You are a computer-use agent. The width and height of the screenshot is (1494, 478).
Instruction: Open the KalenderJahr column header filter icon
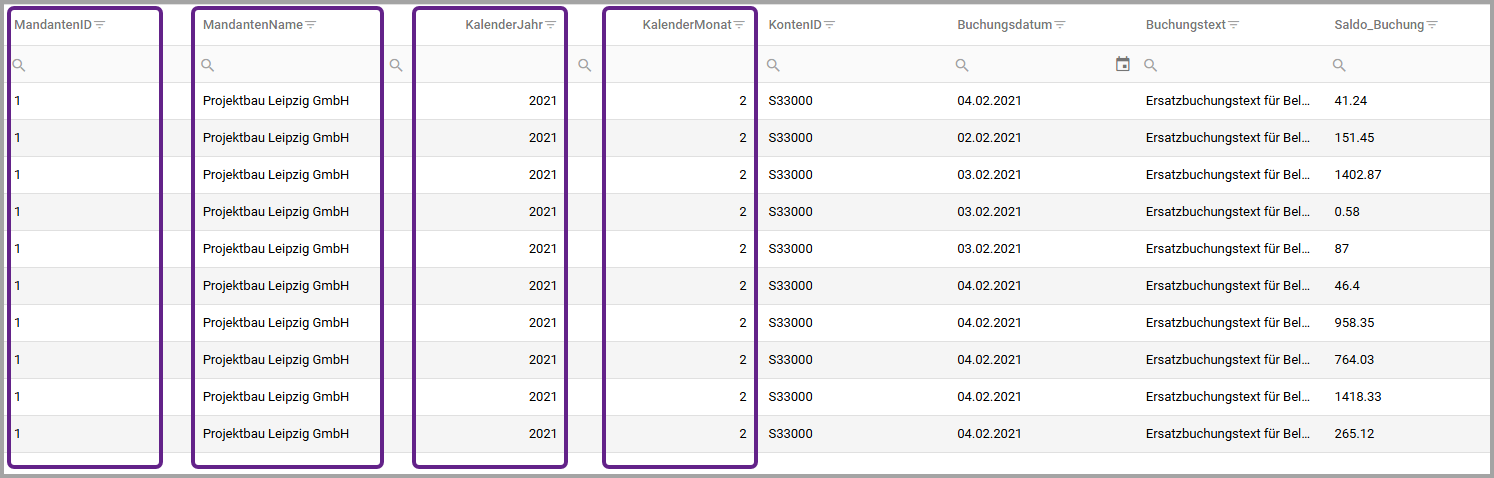[x=550, y=25]
